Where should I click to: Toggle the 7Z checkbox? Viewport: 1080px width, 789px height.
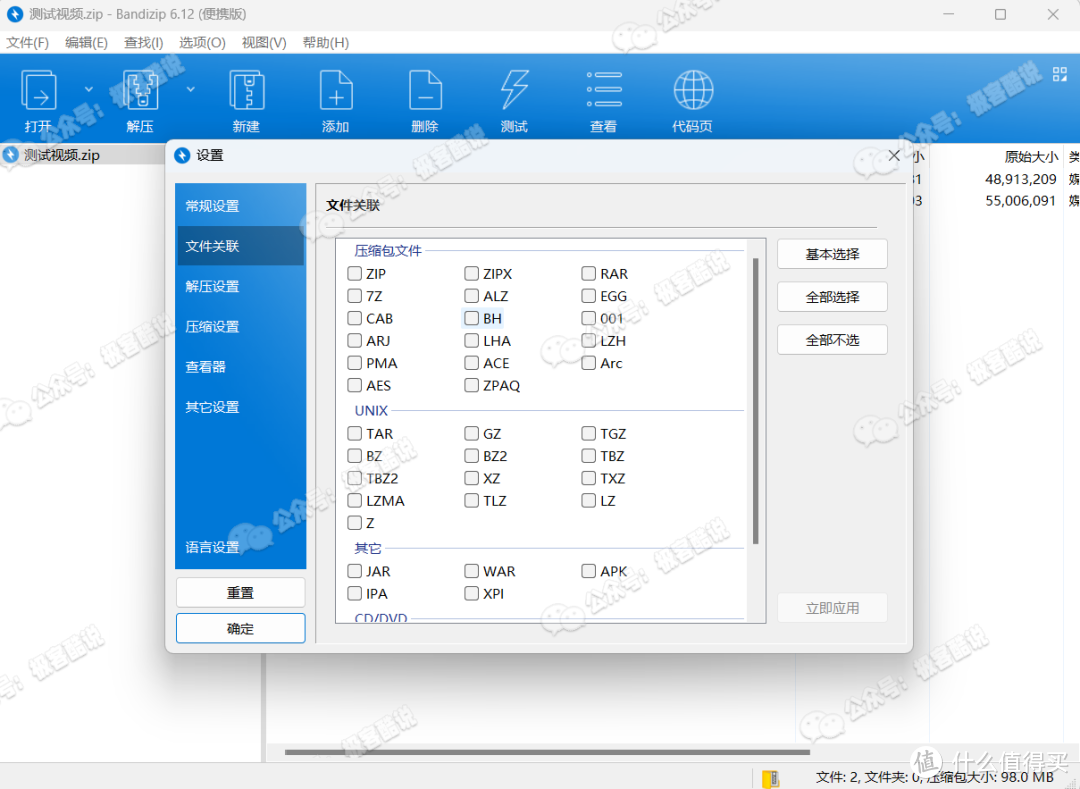click(354, 296)
